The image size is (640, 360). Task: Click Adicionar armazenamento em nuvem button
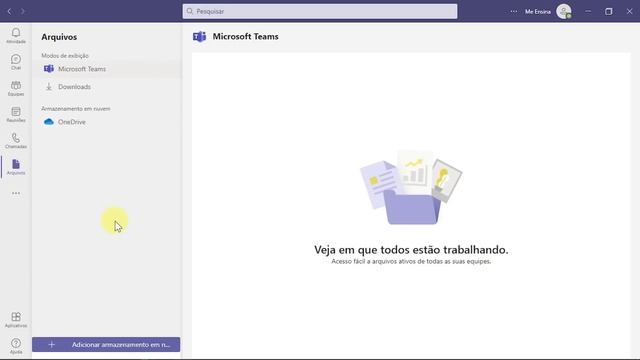pyautogui.click(x=106, y=344)
